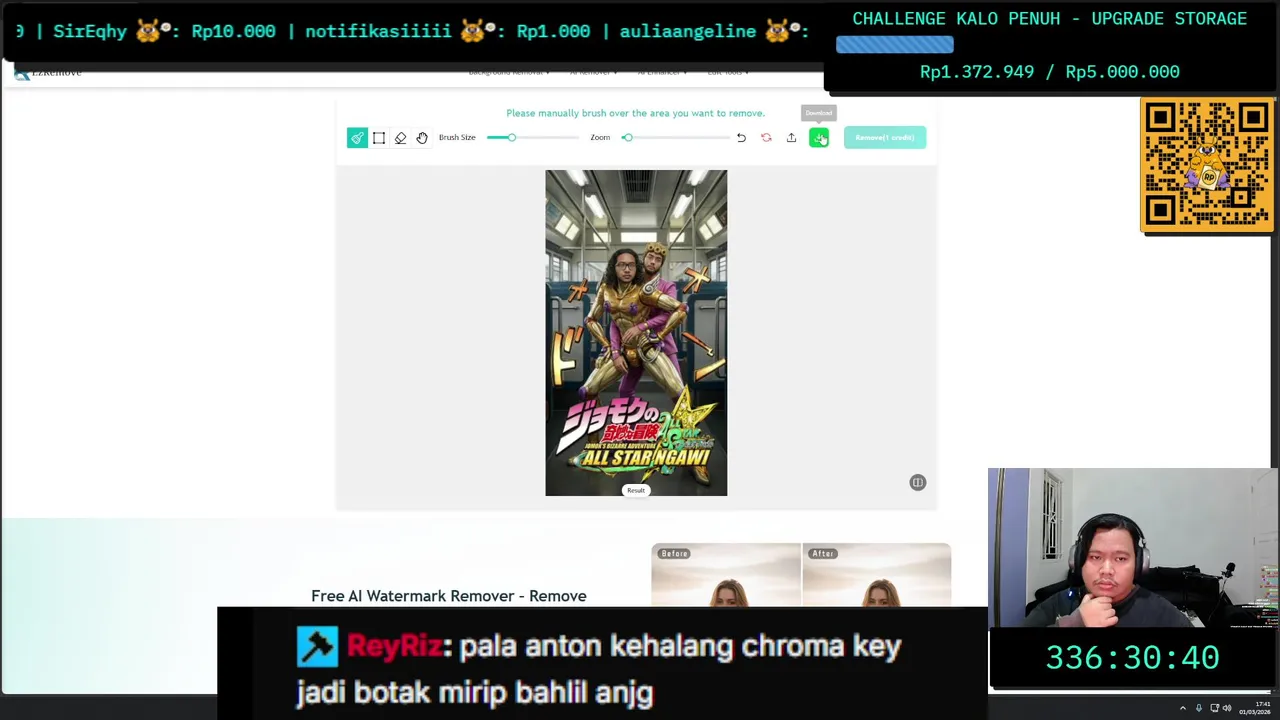Screen dimensions: 1280x720
Task: Click the webcam overlay video
Action: click(1133, 548)
